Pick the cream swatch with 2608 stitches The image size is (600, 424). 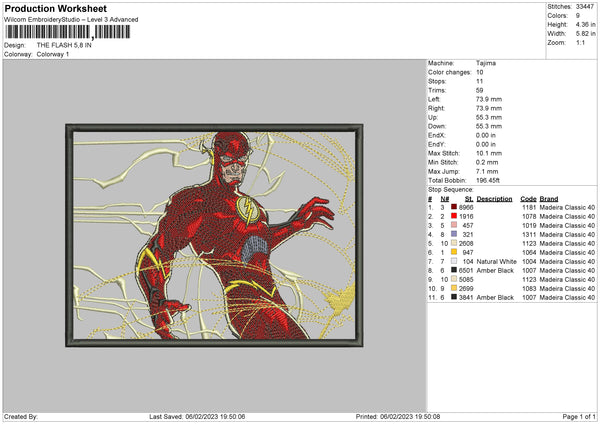point(454,243)
